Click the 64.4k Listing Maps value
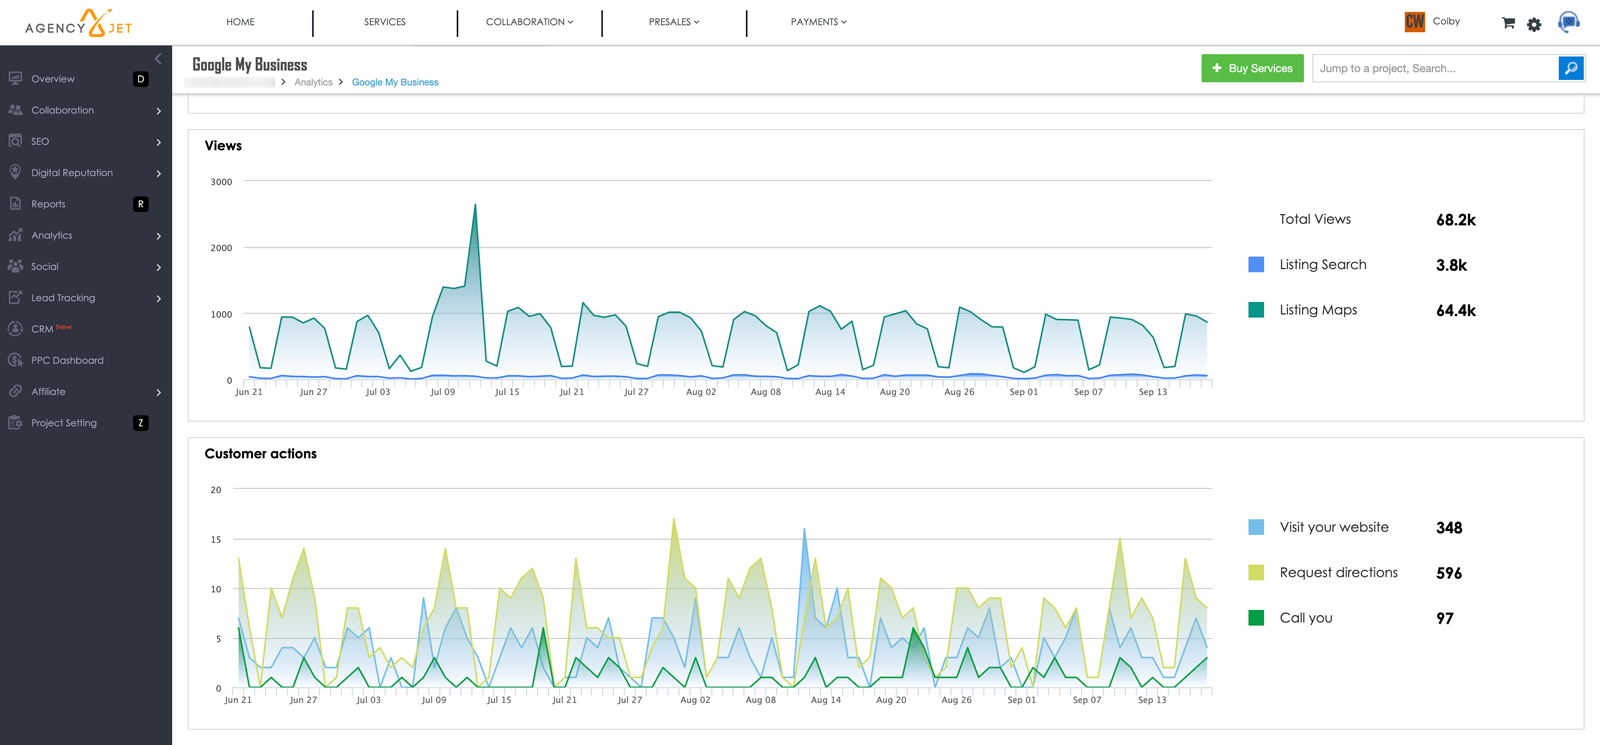Image resolution: width=1600 pixels, height=745 pixels. coord(1455,311)
